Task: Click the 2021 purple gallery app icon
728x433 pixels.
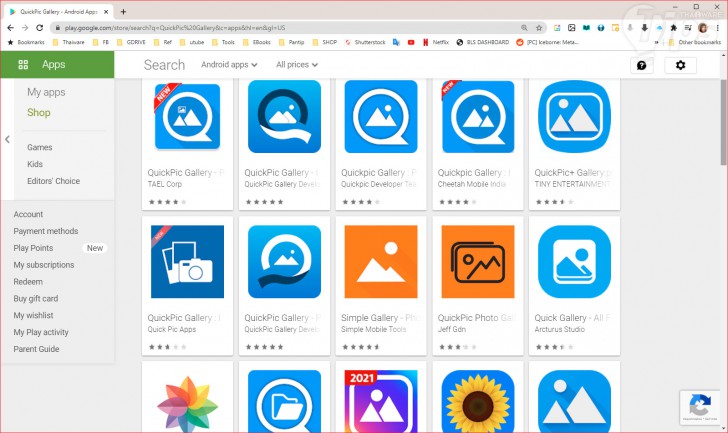Action: pyautogui.click(x=381, y=402)
